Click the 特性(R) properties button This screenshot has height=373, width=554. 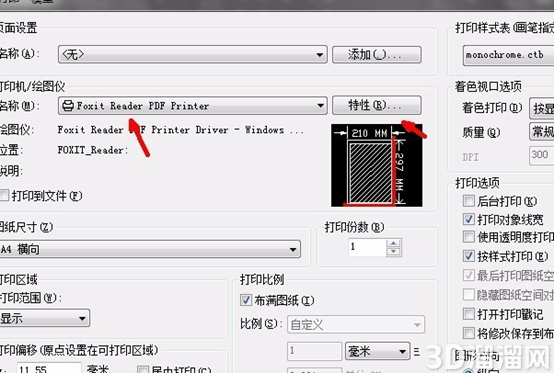tap(377, 105)
